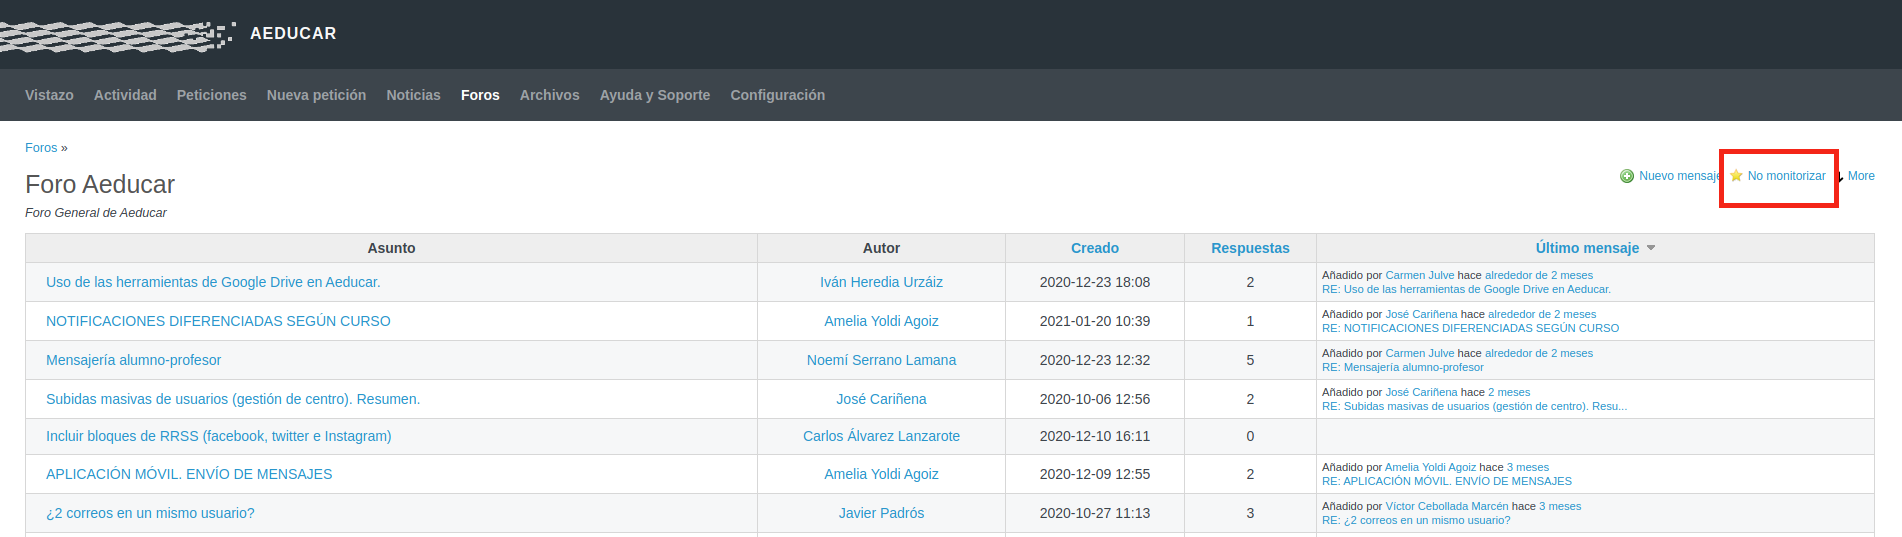Sort the table by Creado column

pos(1095,248)
